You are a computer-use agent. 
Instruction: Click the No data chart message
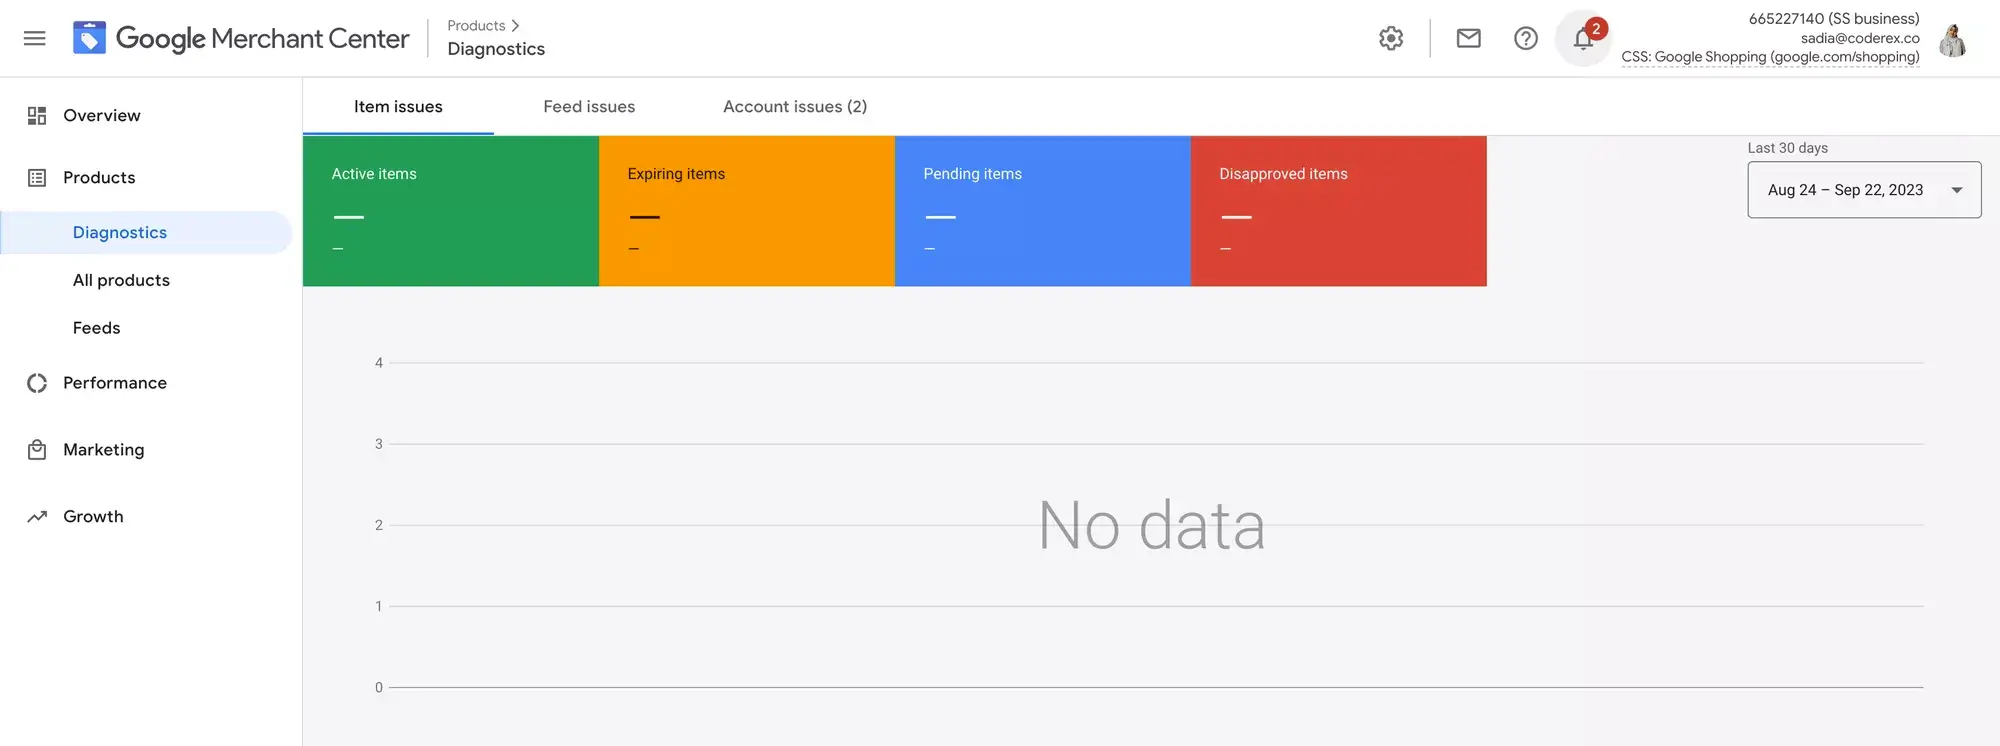pyautogui.click(x=1152, y=525)
